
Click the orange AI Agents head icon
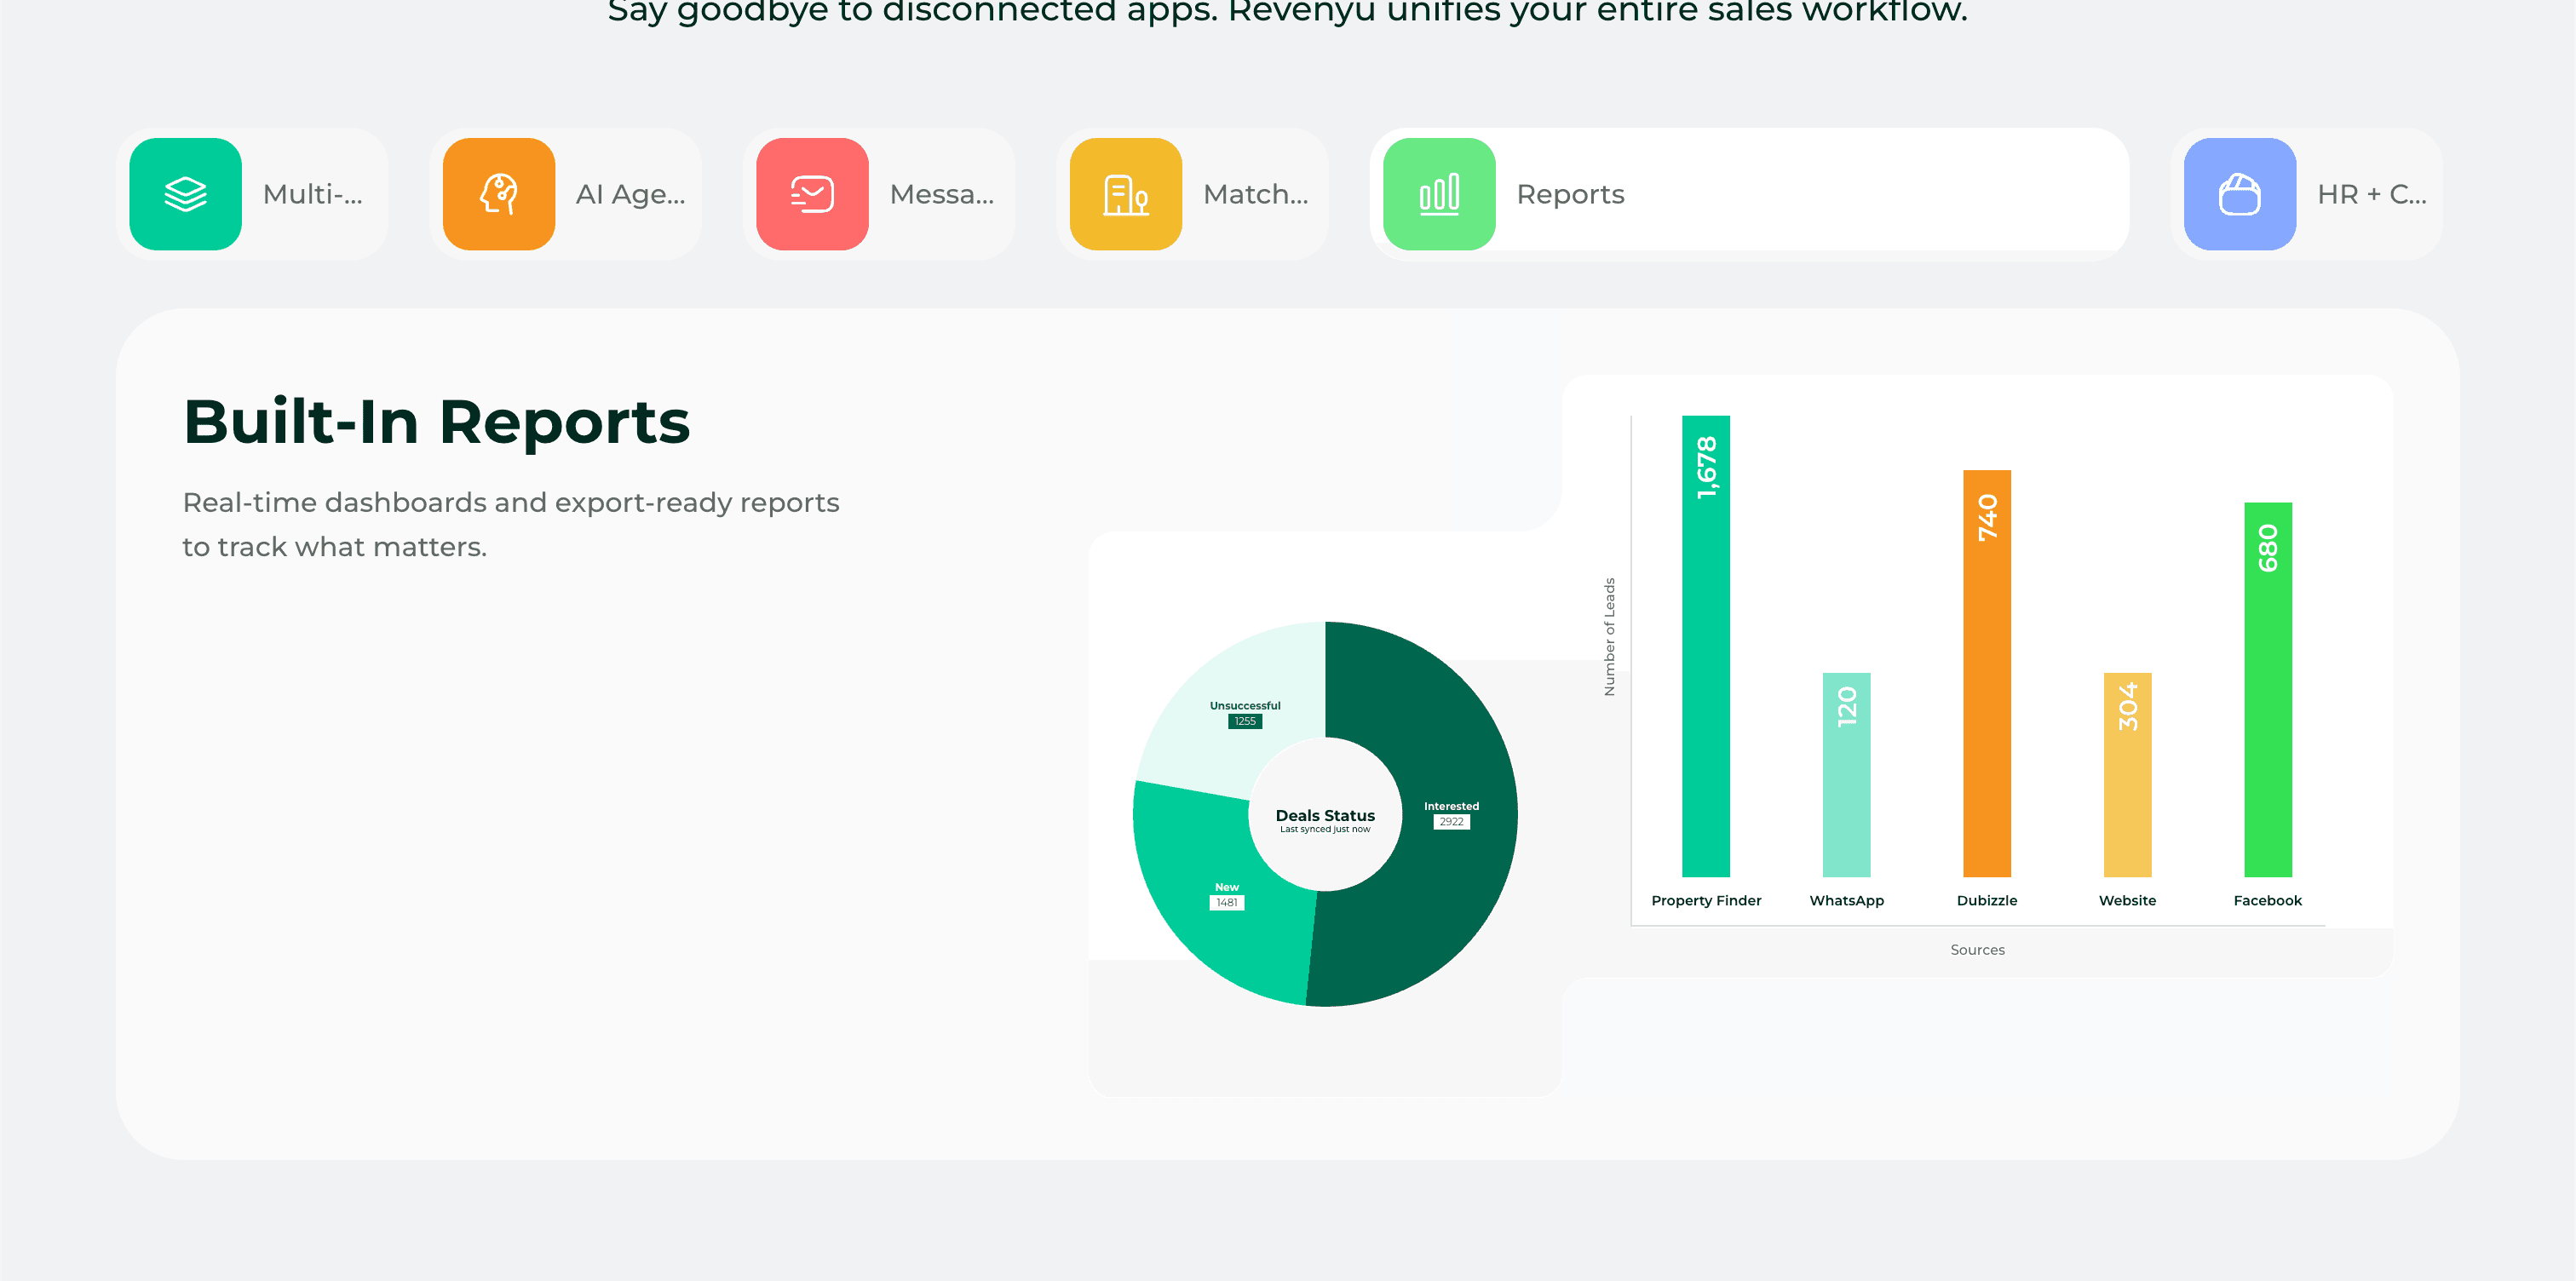[498, 193]
